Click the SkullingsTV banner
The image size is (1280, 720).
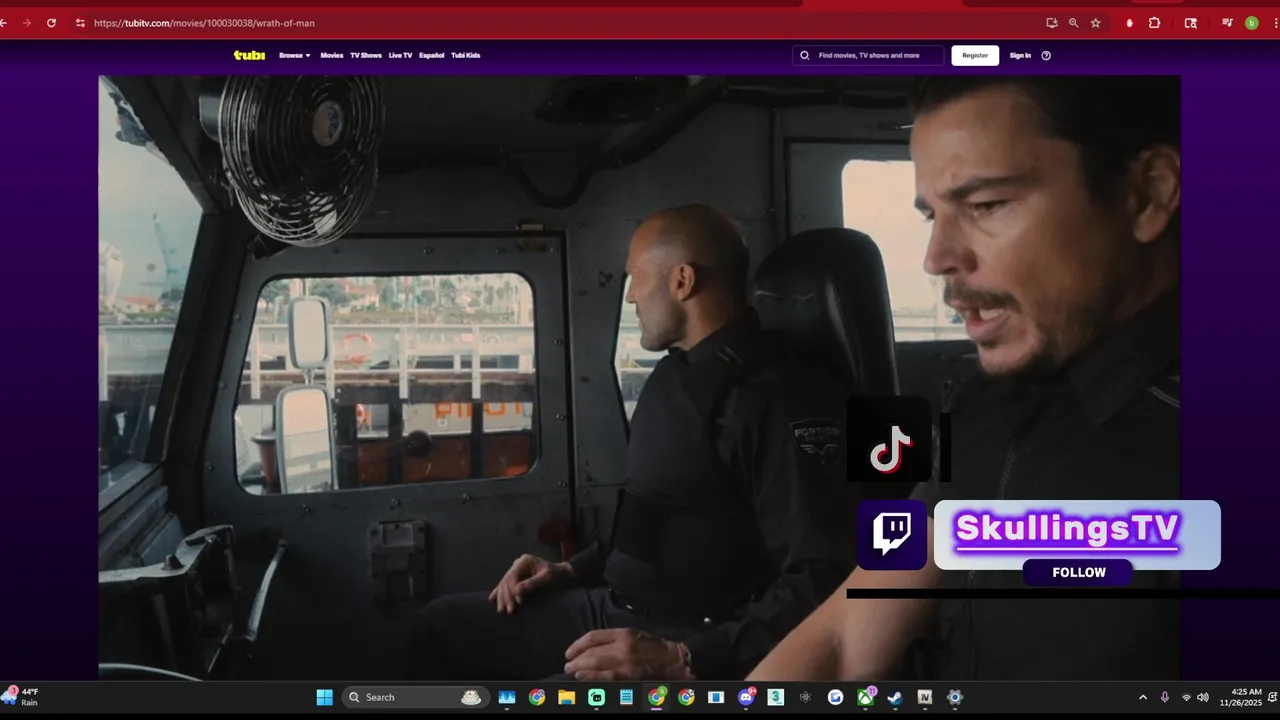coord(1077,535)
